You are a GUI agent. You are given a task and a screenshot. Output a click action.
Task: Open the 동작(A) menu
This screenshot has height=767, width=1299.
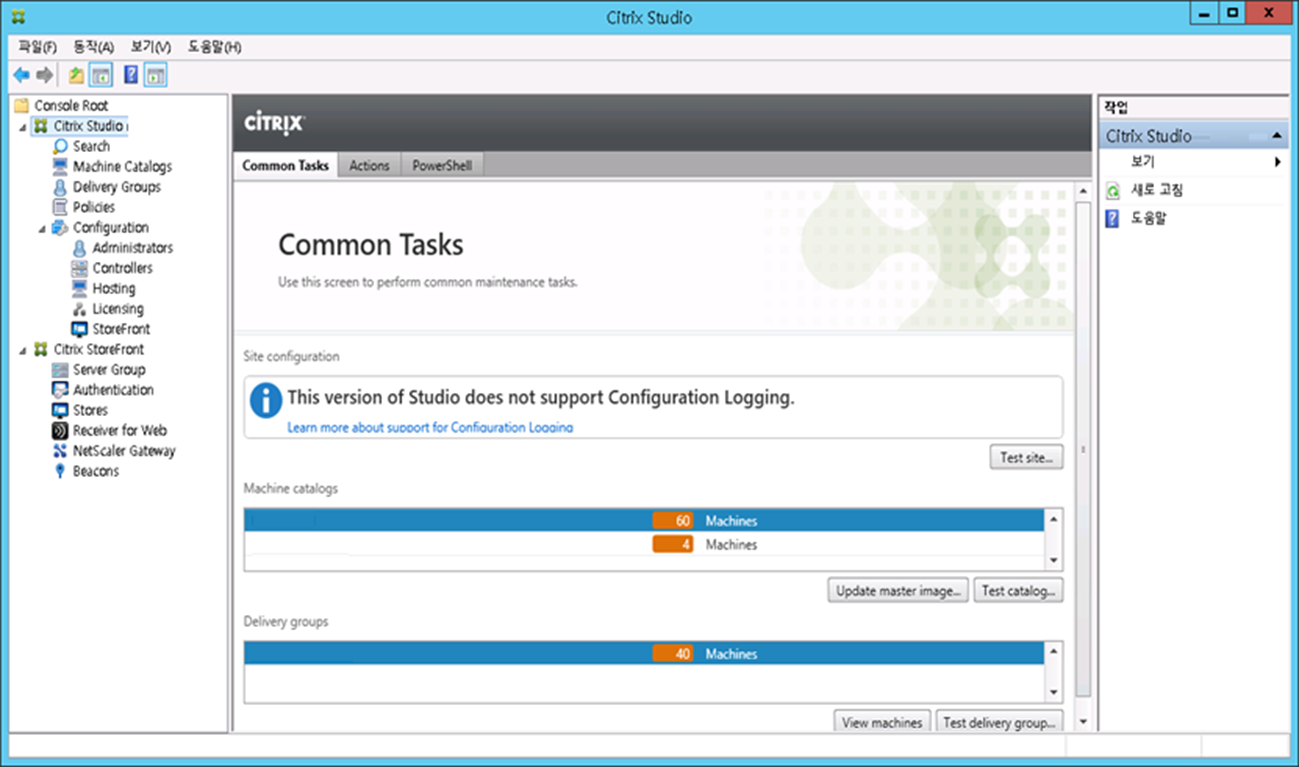(94, 47)
